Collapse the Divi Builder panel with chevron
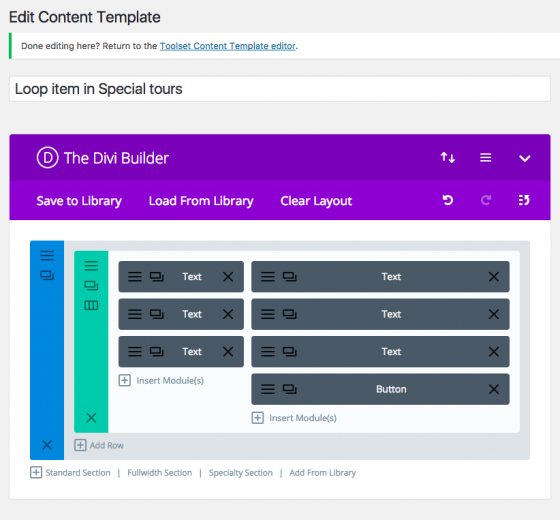560x520 pixels. pos(524,158)
